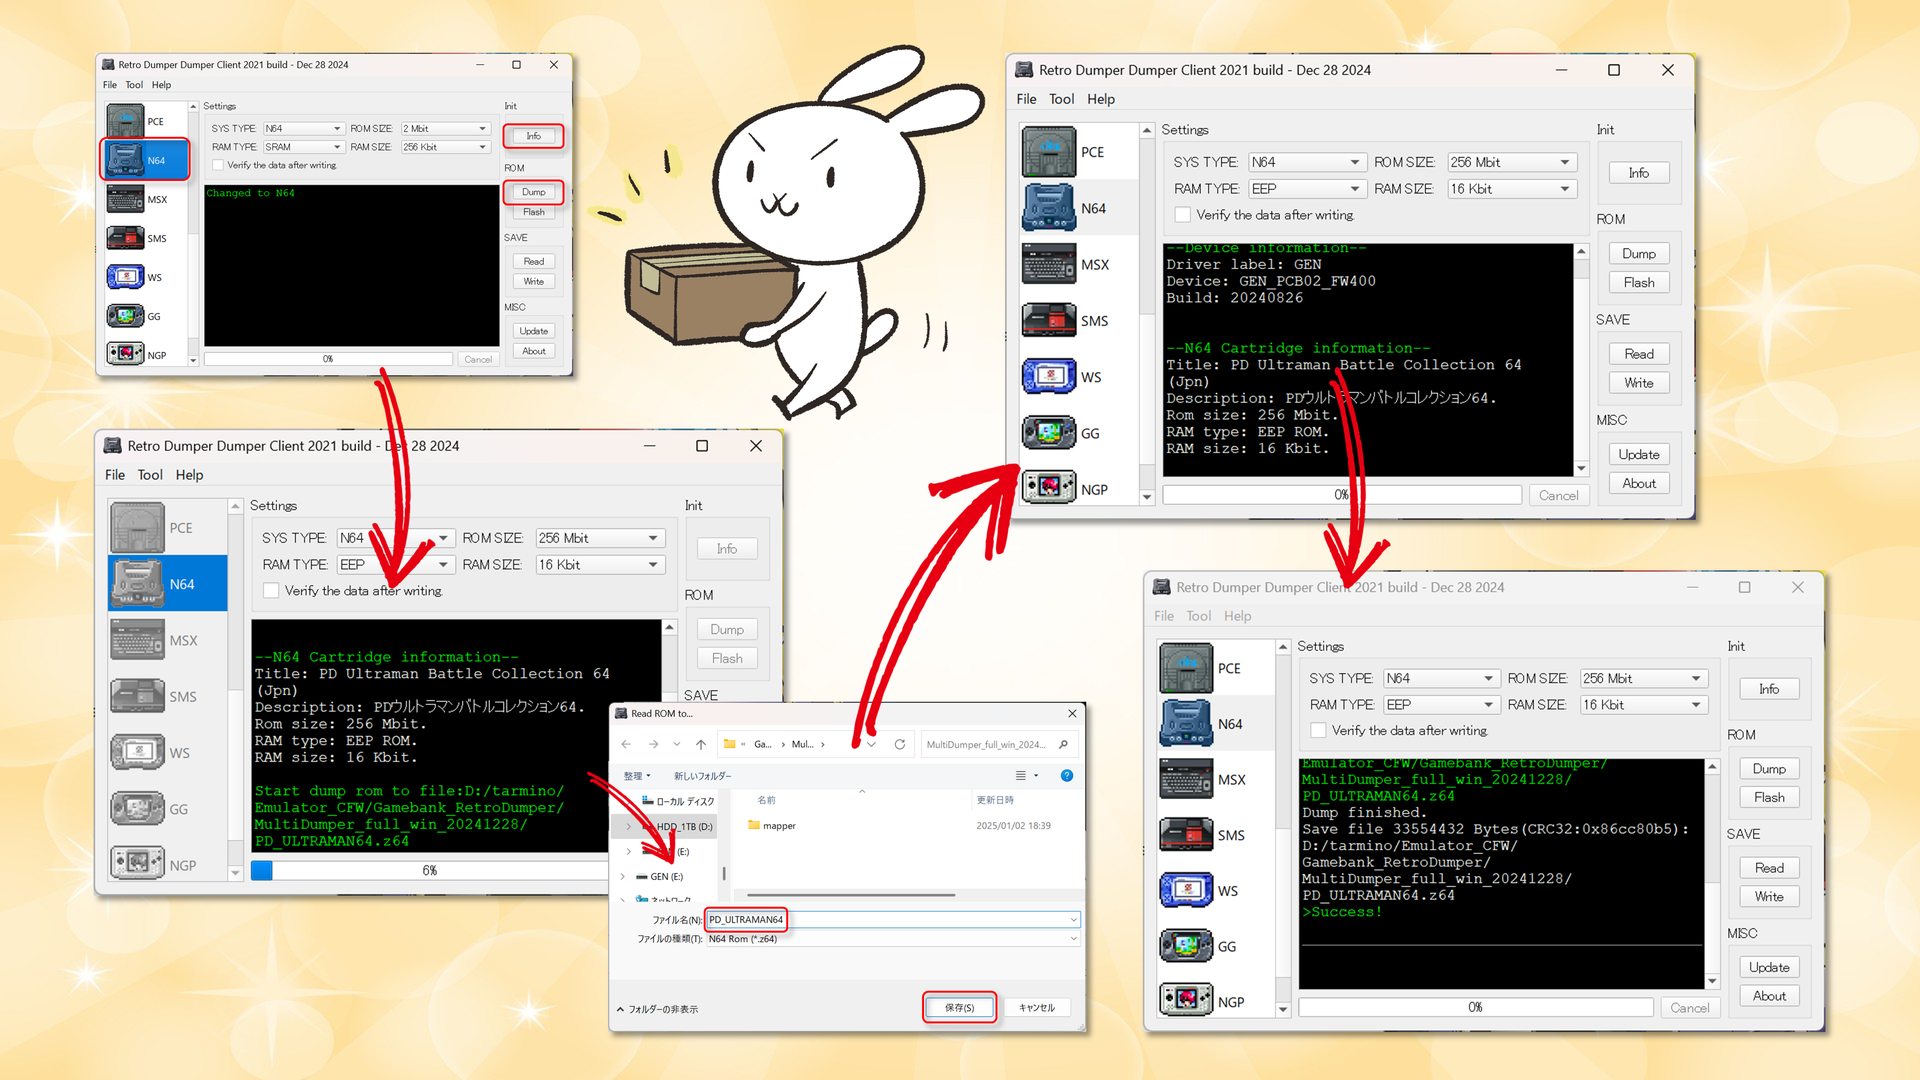Toggle verify after writing in 'Changed to N64' window
The width and height of the screenshot is (1920, 1080).
(218, 165)
